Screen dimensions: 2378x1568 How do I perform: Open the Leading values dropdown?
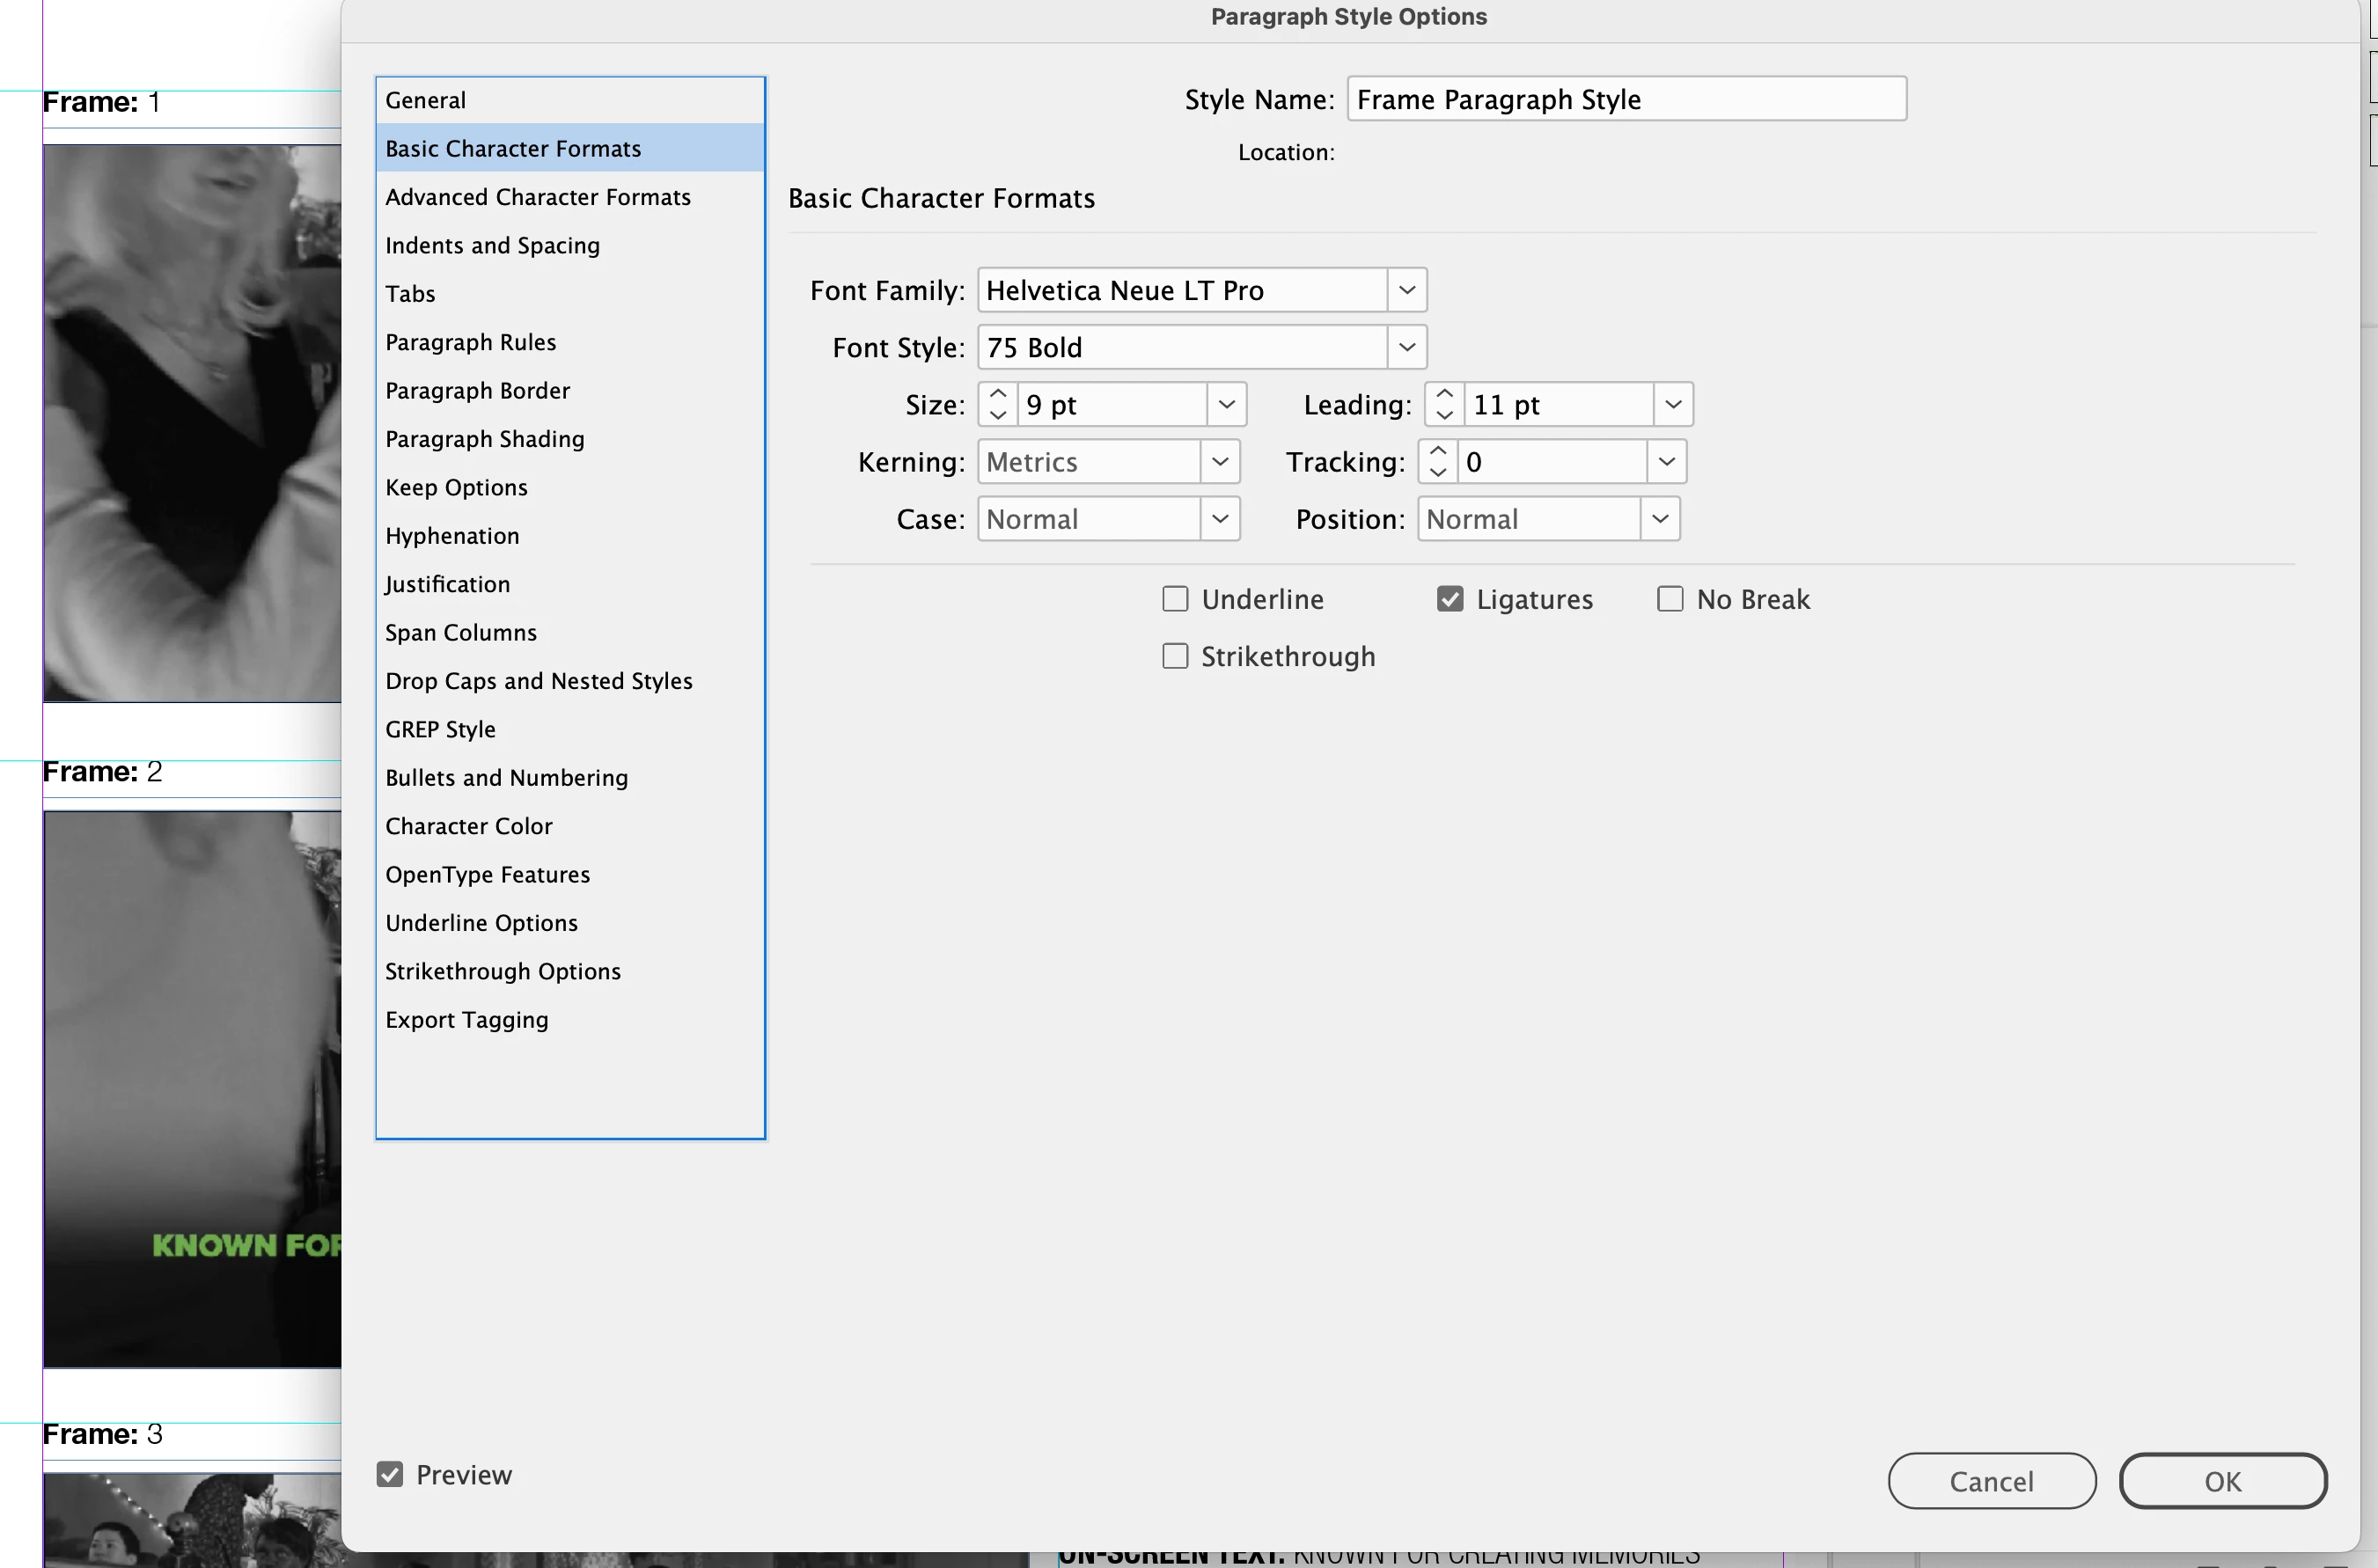[1672, 404]
